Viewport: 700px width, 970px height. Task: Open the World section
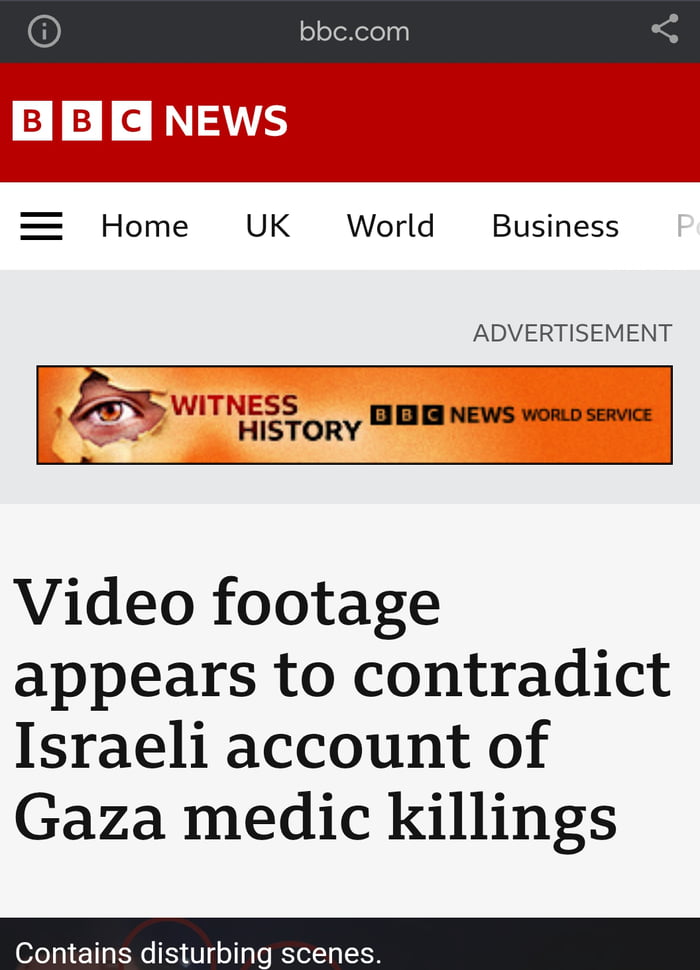(x=390, y=226)
